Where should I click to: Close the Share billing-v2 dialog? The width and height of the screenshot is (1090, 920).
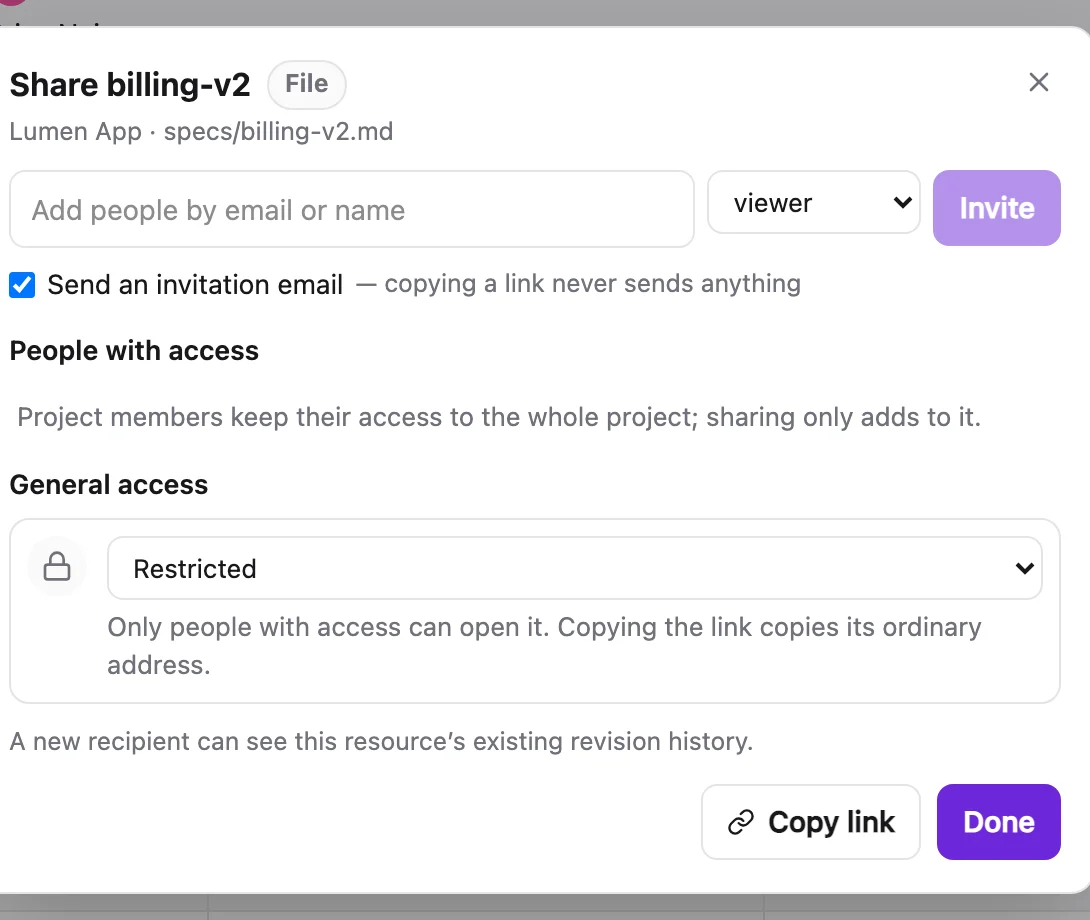(x=1039, y=82)
